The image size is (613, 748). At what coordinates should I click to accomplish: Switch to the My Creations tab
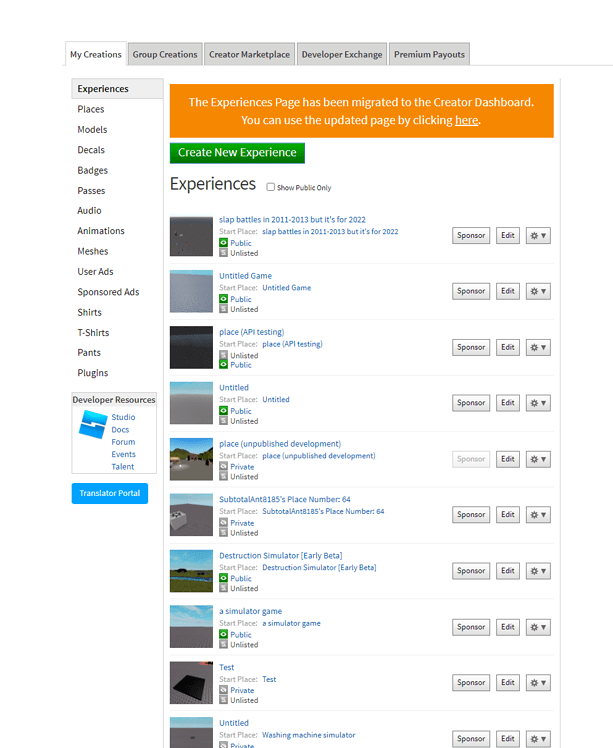pos(96,54)
